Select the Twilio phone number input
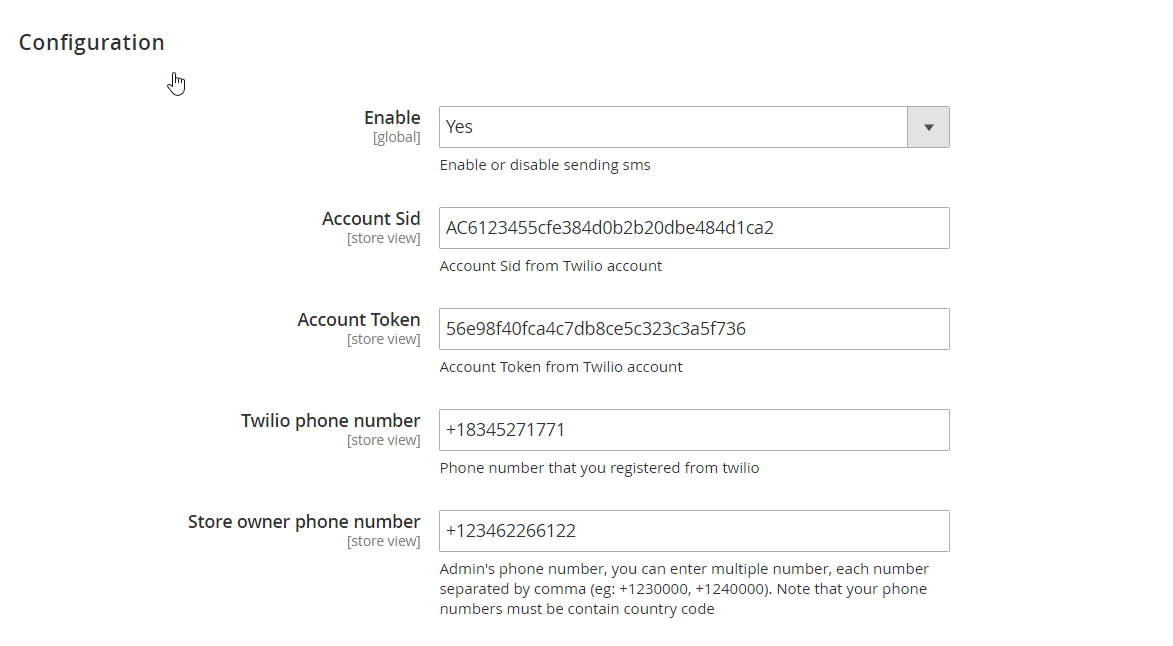Image resolution: width=1173 pixels, height=646 pixels. [x=694, y=430]
